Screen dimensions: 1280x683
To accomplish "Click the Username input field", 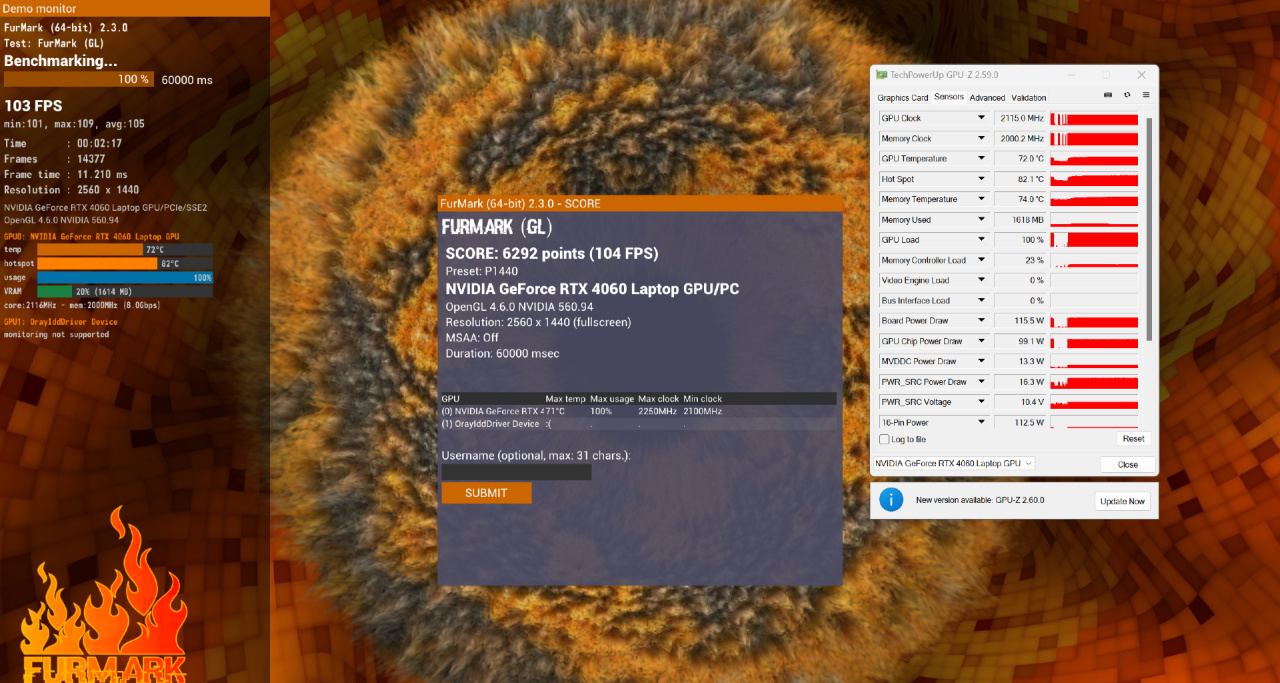I will 516,472.
